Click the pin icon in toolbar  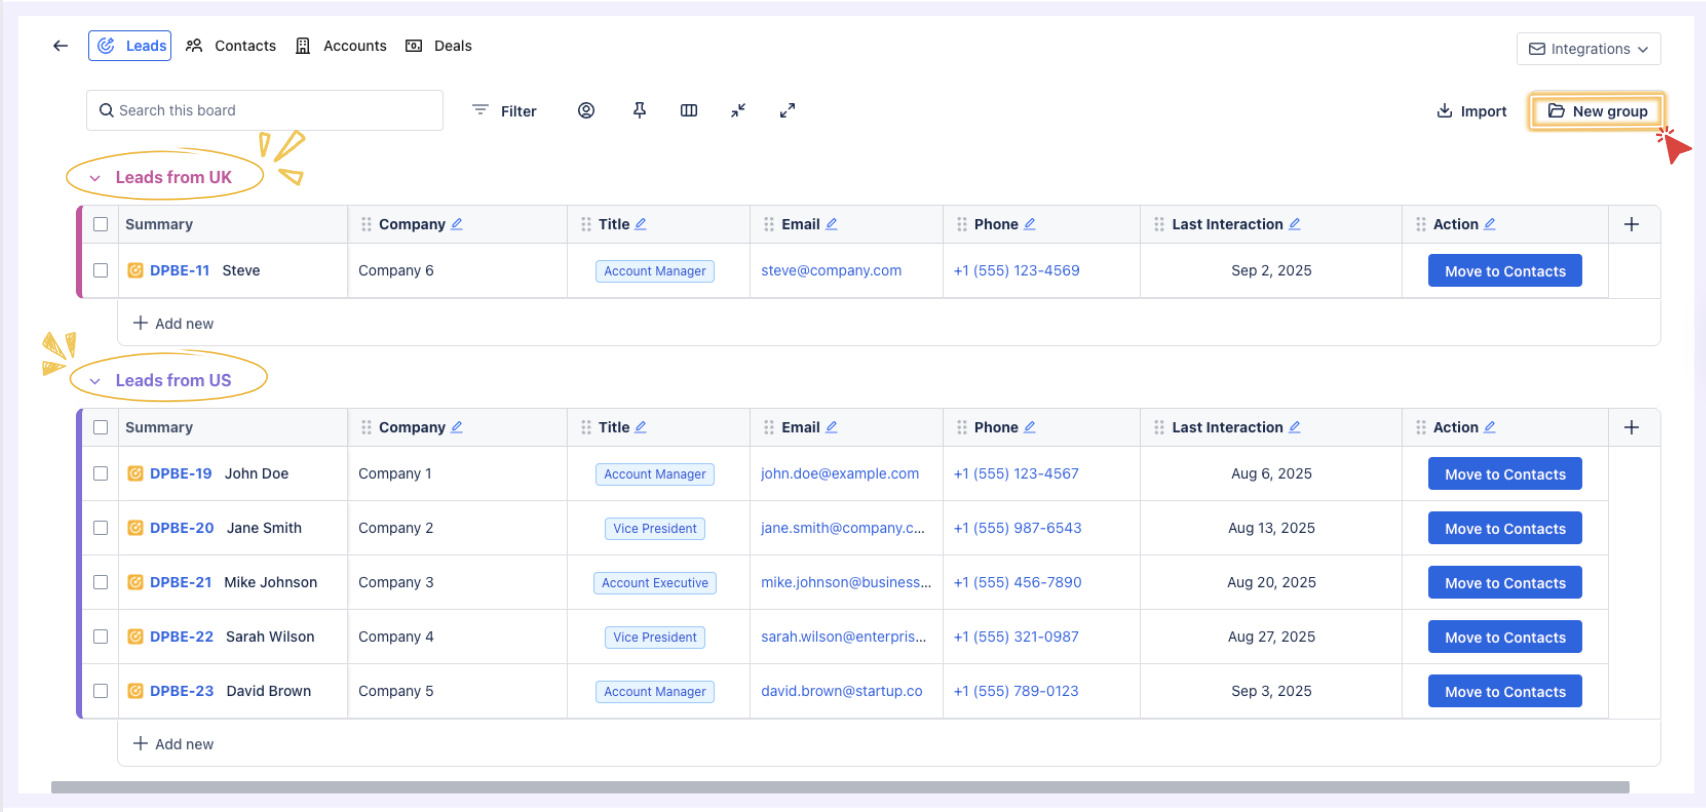639,111
